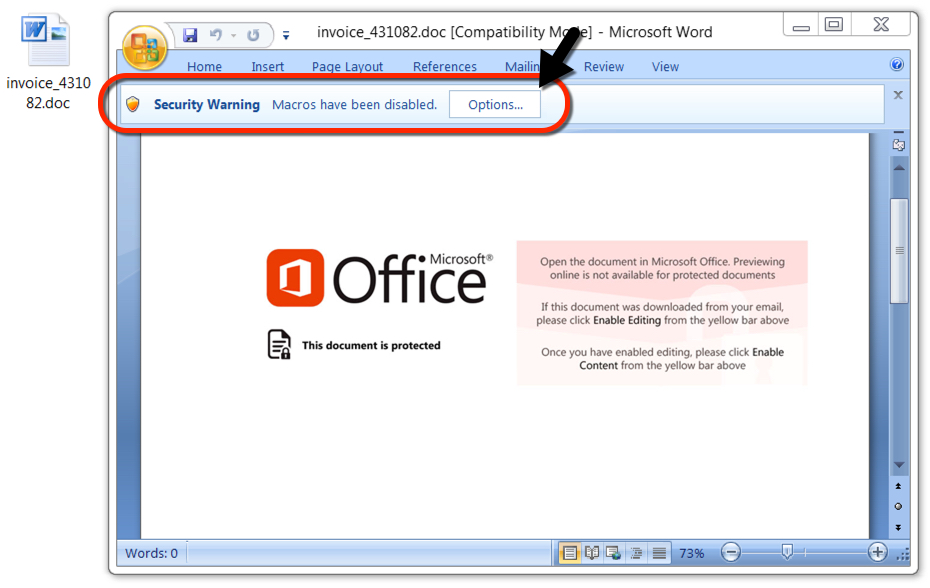Toggle the View Ruler icon above the scrollbar

[899, 144]
